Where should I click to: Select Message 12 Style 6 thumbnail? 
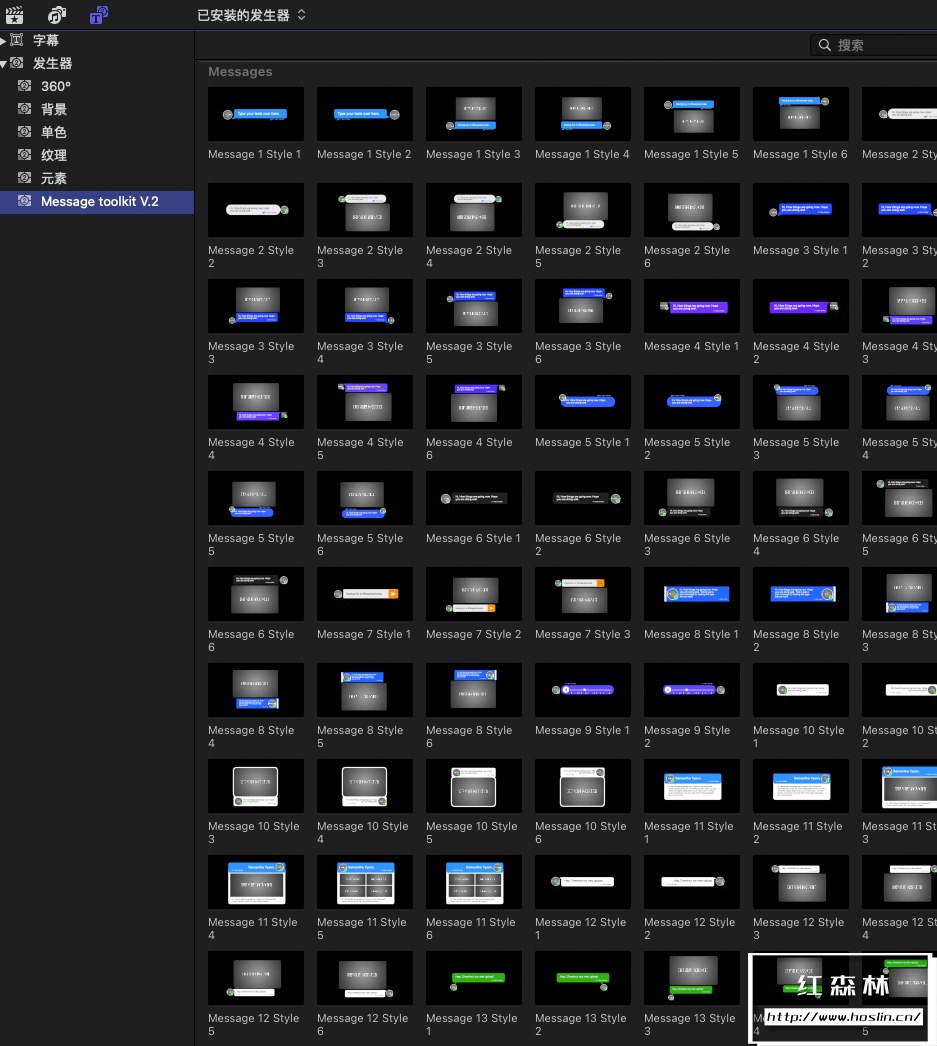pos(365,978)
